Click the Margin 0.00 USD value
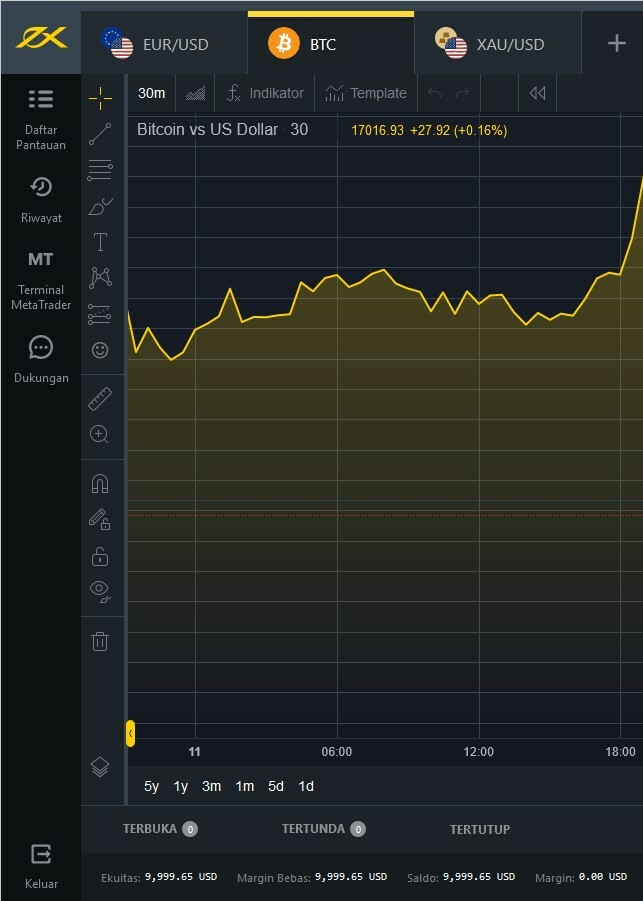This screenshot has height=901, width=643. point(603,877)
